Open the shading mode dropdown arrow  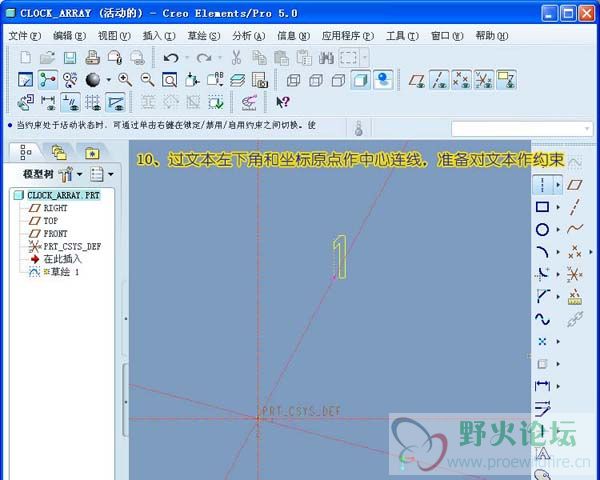[109, 80]
